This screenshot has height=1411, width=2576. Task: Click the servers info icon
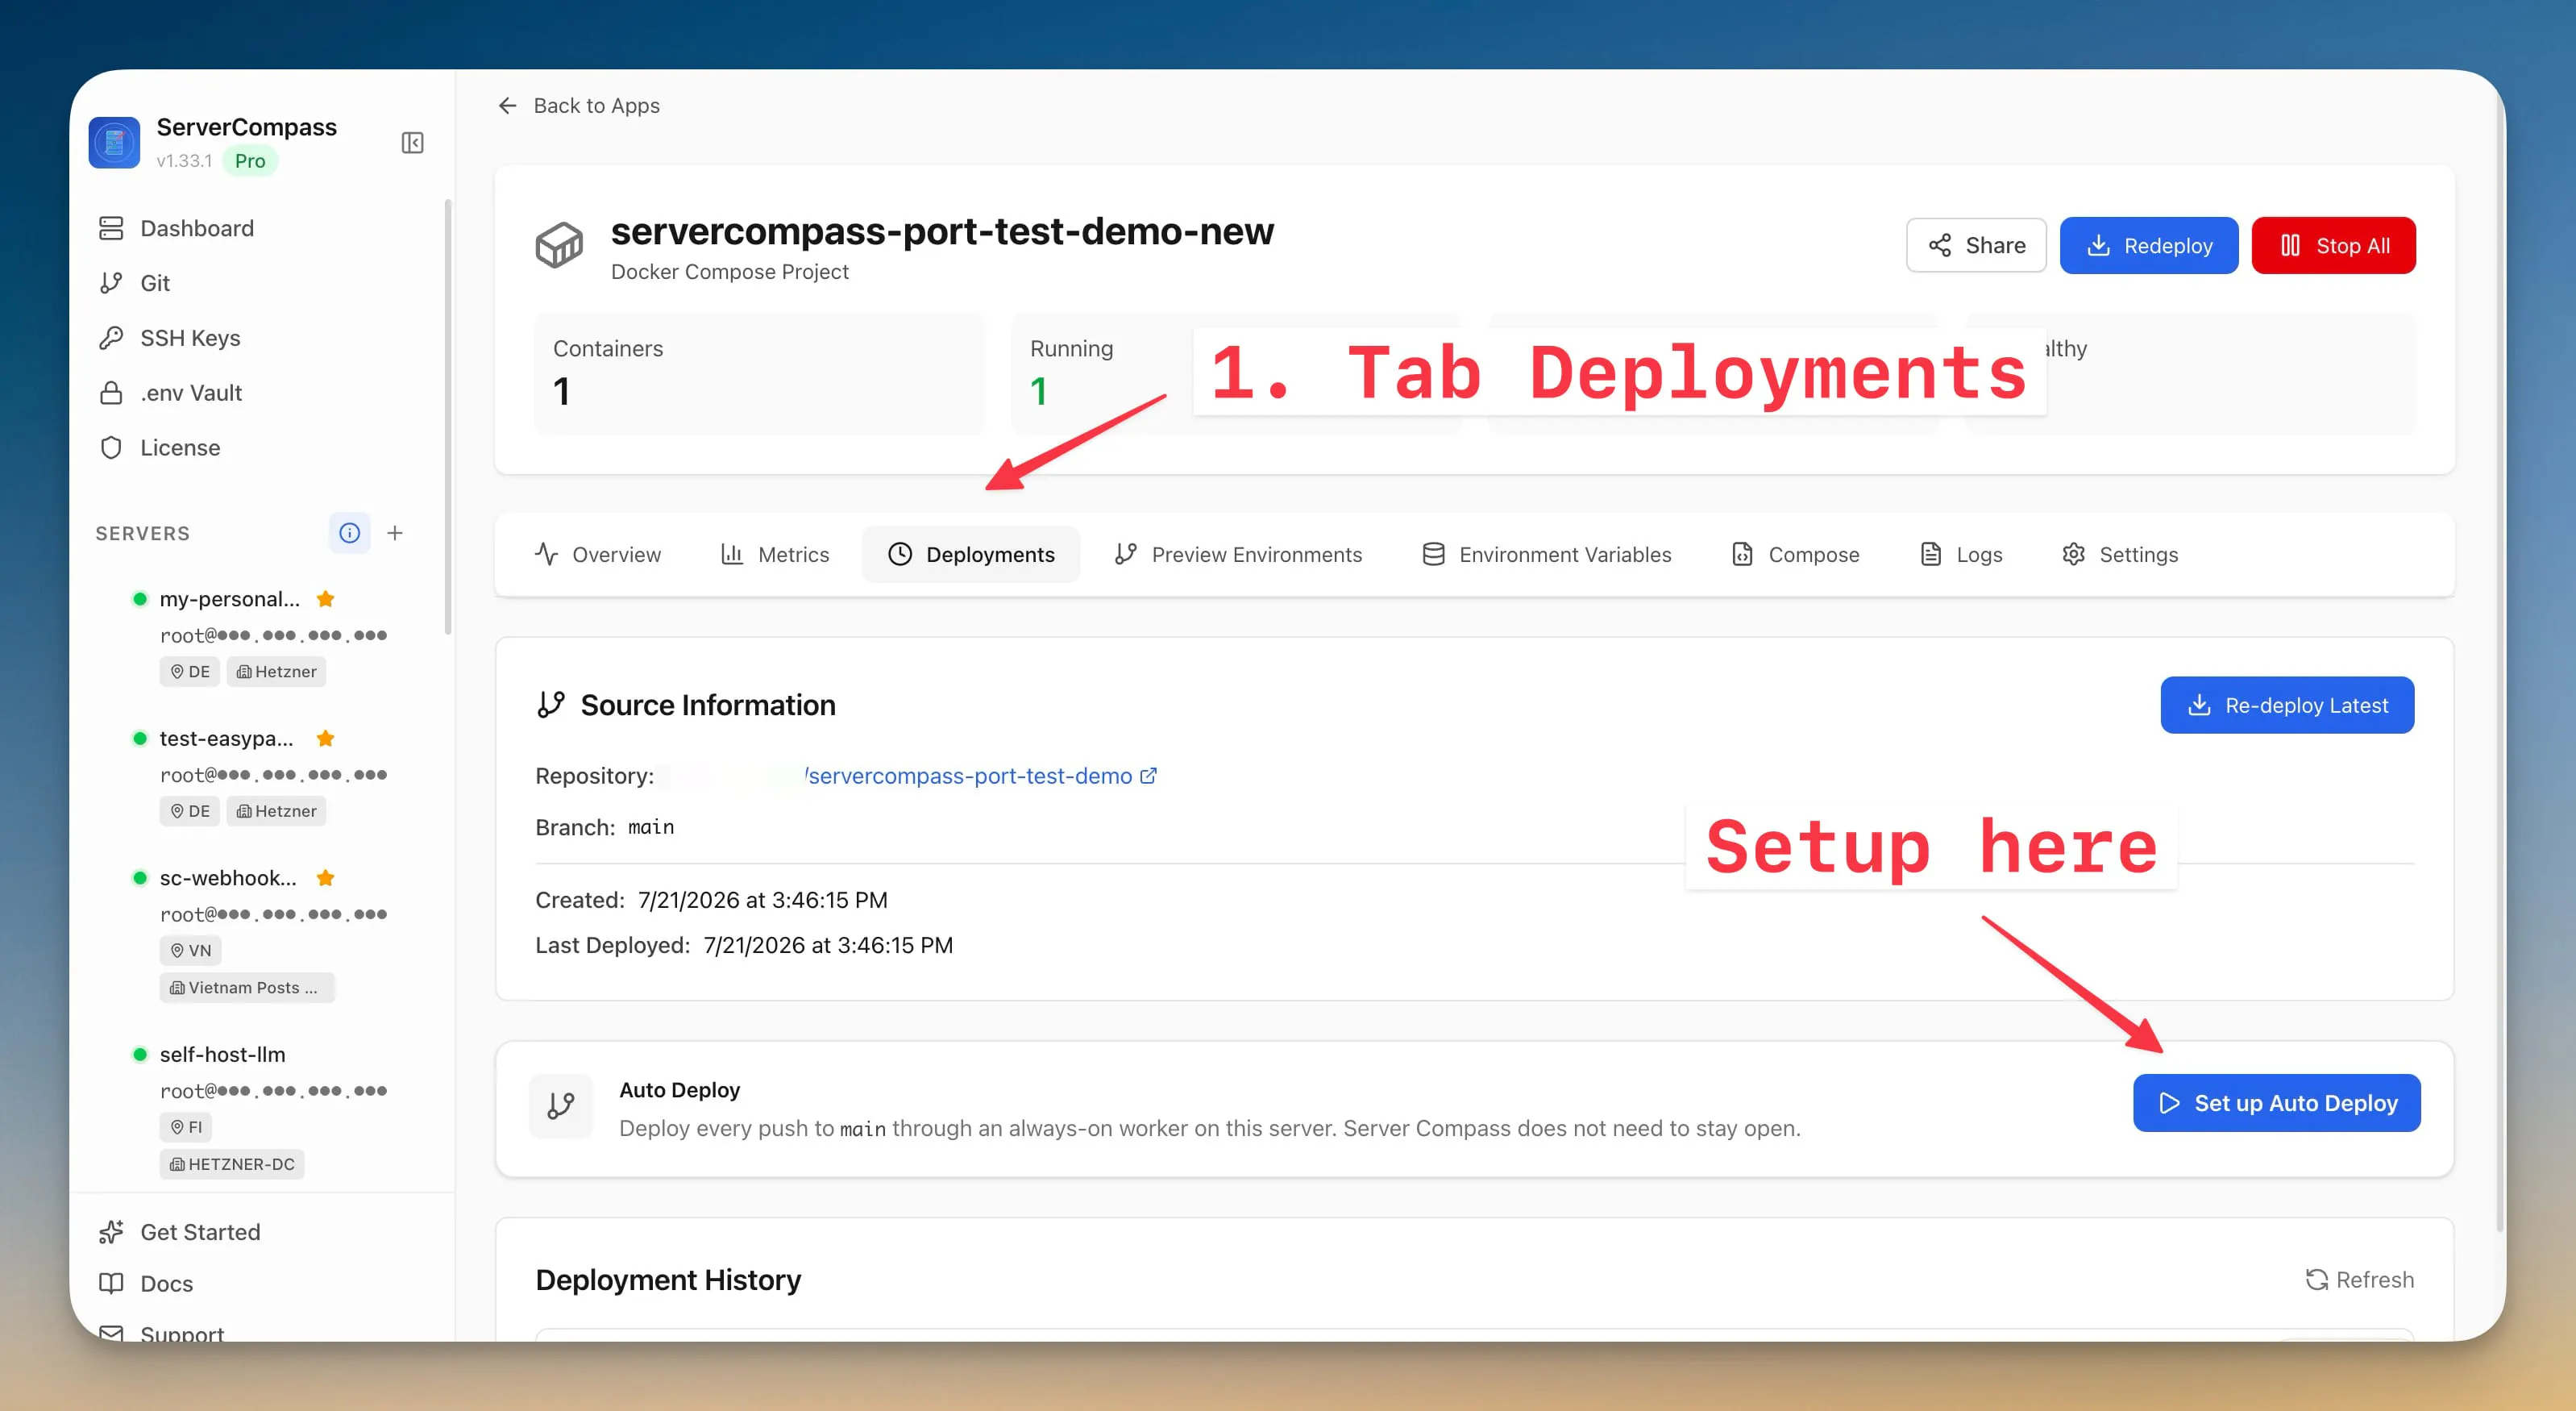click(x=349, y=533)
